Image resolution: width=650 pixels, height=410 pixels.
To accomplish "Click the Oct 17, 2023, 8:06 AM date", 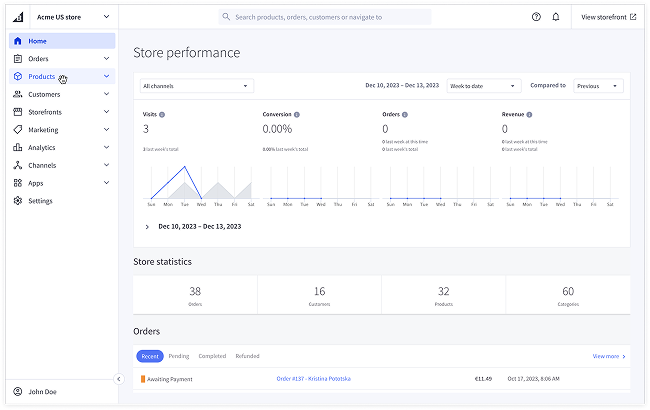I will click(534, 378).
